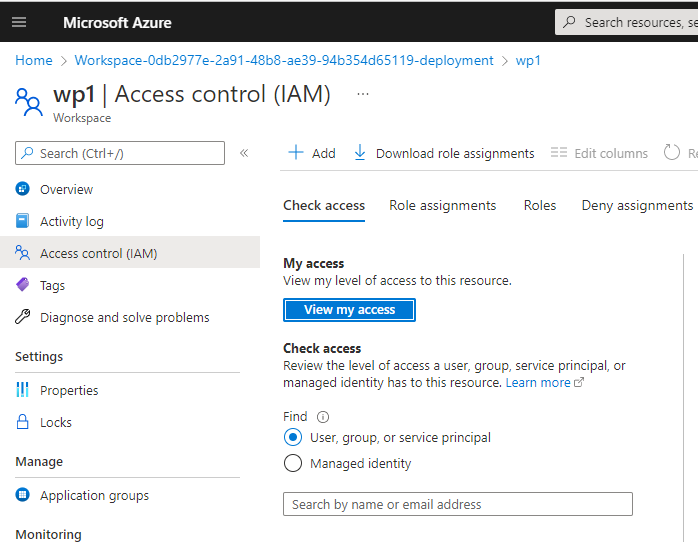Switch to the Role assignments tab

tap(442, 205)
